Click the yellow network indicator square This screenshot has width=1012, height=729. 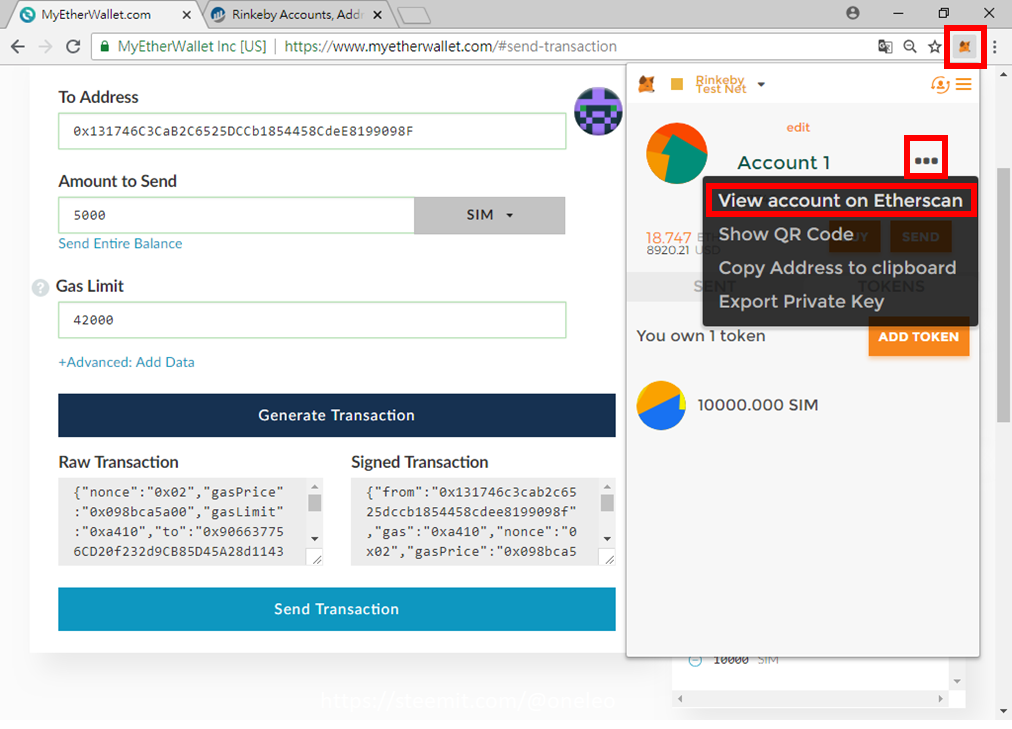click(x=677, y=84)
